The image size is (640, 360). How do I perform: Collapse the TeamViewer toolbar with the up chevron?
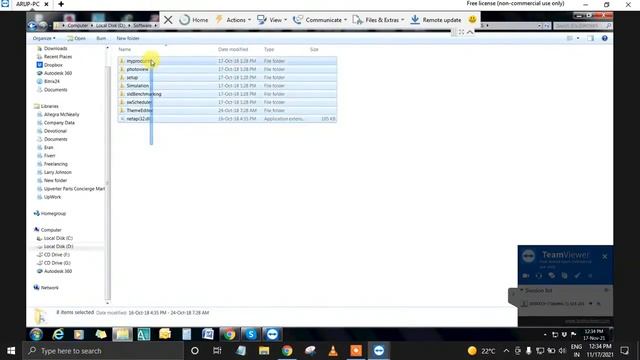pyautogui.click(x=470, y=32)
